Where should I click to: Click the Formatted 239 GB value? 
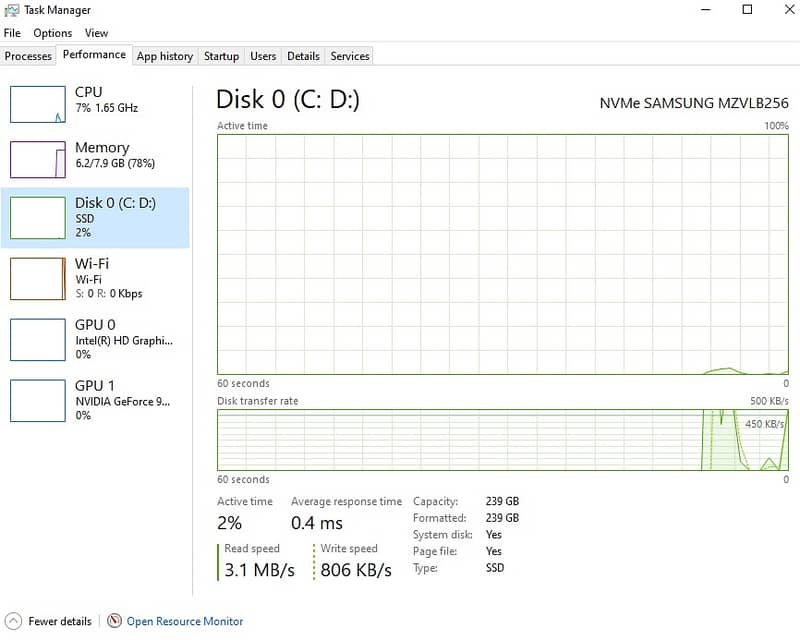pos(503,518)
